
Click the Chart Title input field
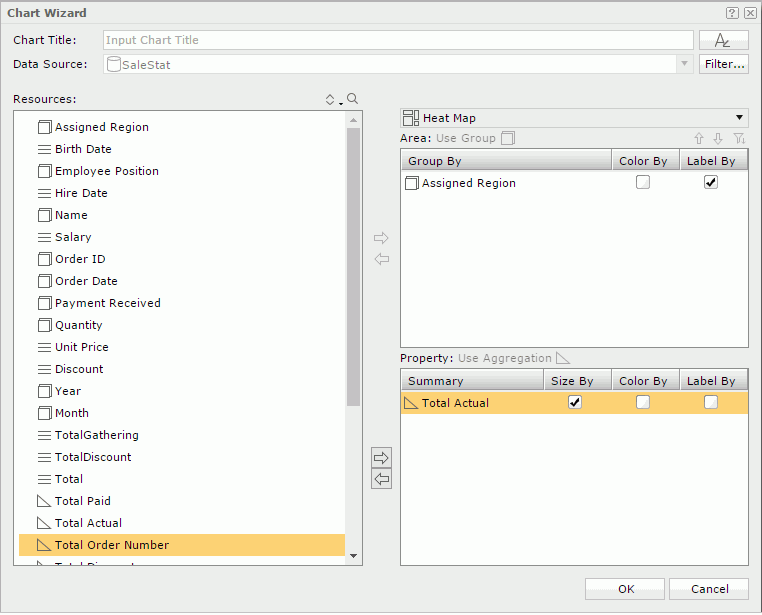[398, 40]
